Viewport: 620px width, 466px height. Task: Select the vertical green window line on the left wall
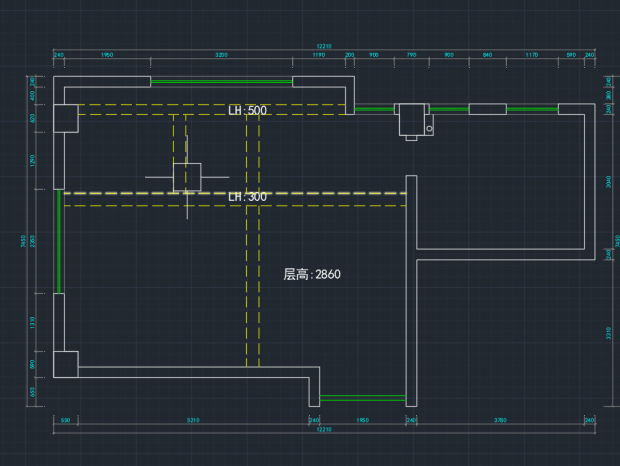pos(59,241)
